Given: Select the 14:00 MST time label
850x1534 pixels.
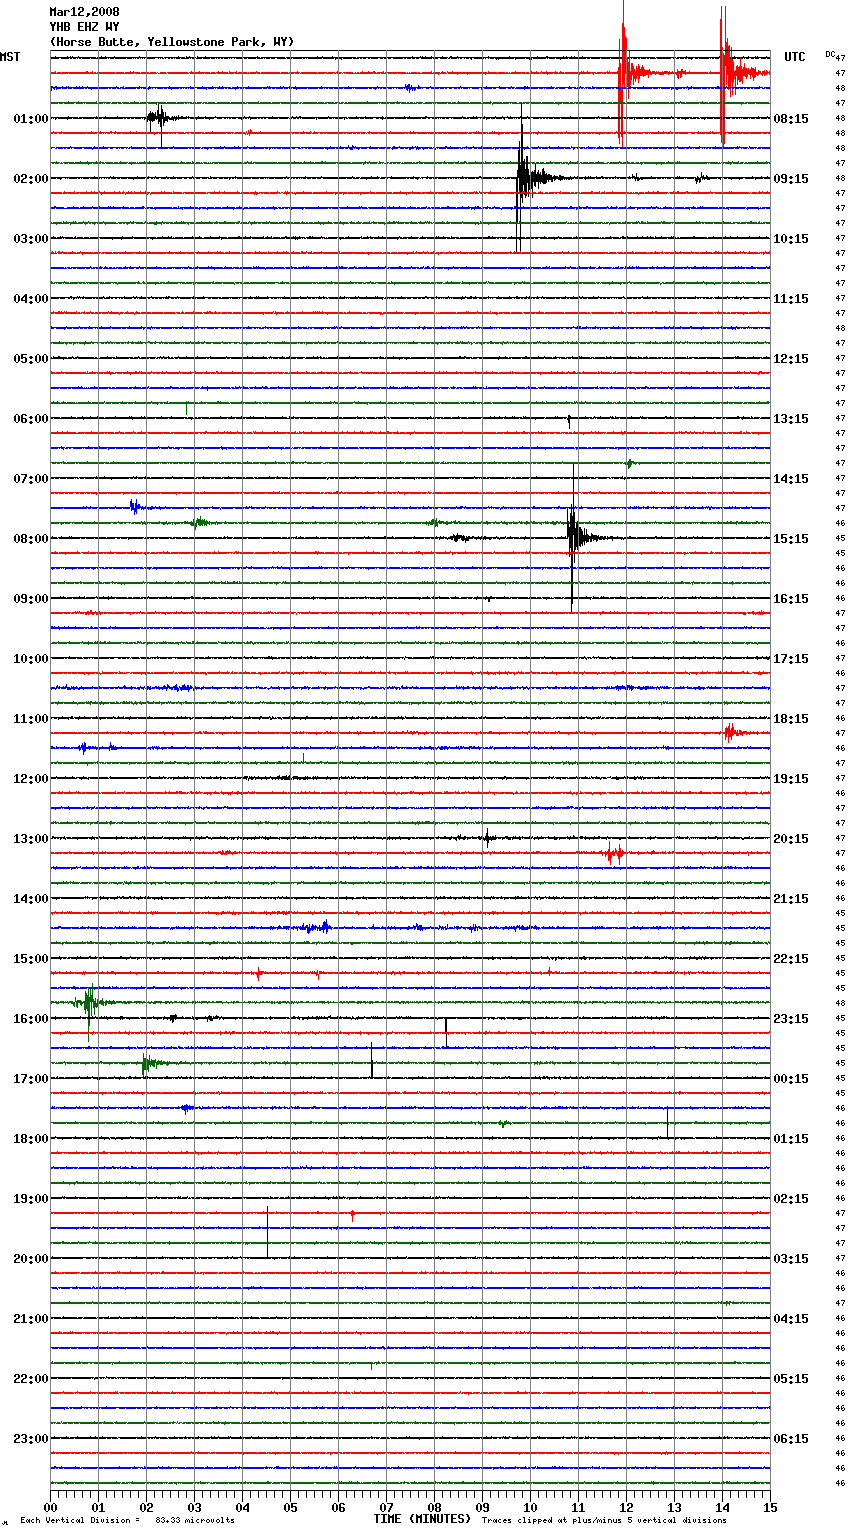Looking at the screenshot, I should click(x=31, y=899).
